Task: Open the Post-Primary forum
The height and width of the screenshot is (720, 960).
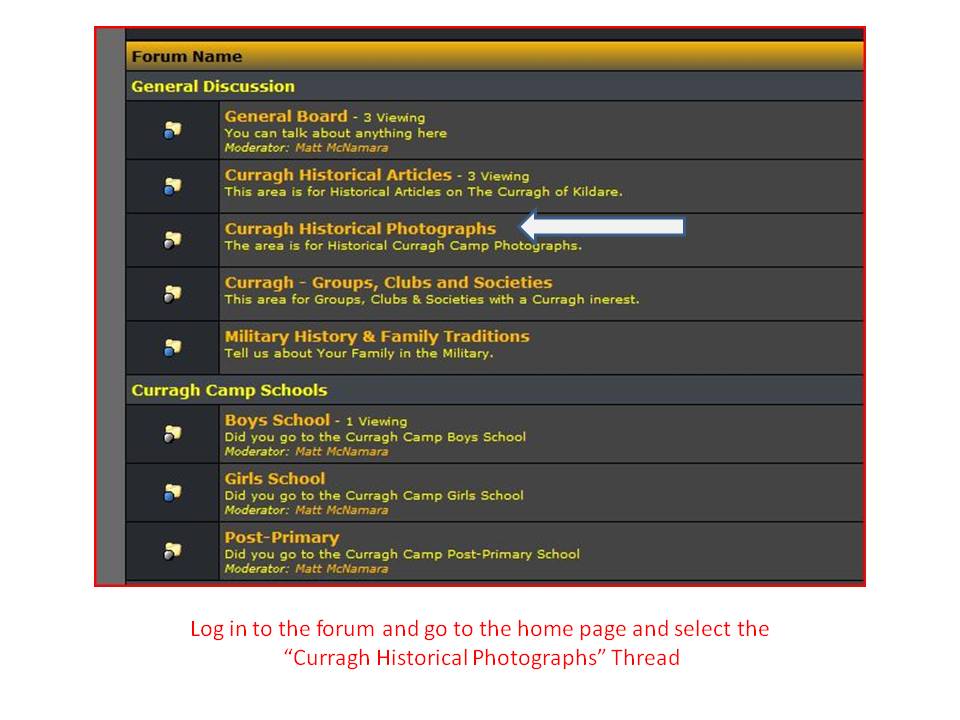Action: pyautogui.click(x=282, y=538)
